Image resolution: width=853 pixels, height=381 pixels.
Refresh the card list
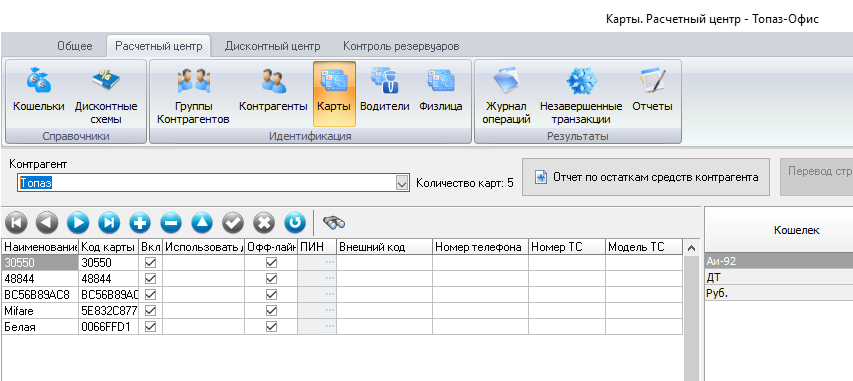click(295, 222)
